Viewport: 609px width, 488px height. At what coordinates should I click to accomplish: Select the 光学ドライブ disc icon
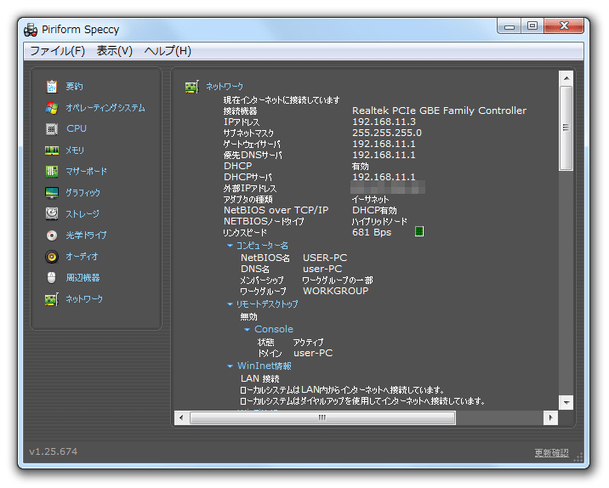coord(52,235)
